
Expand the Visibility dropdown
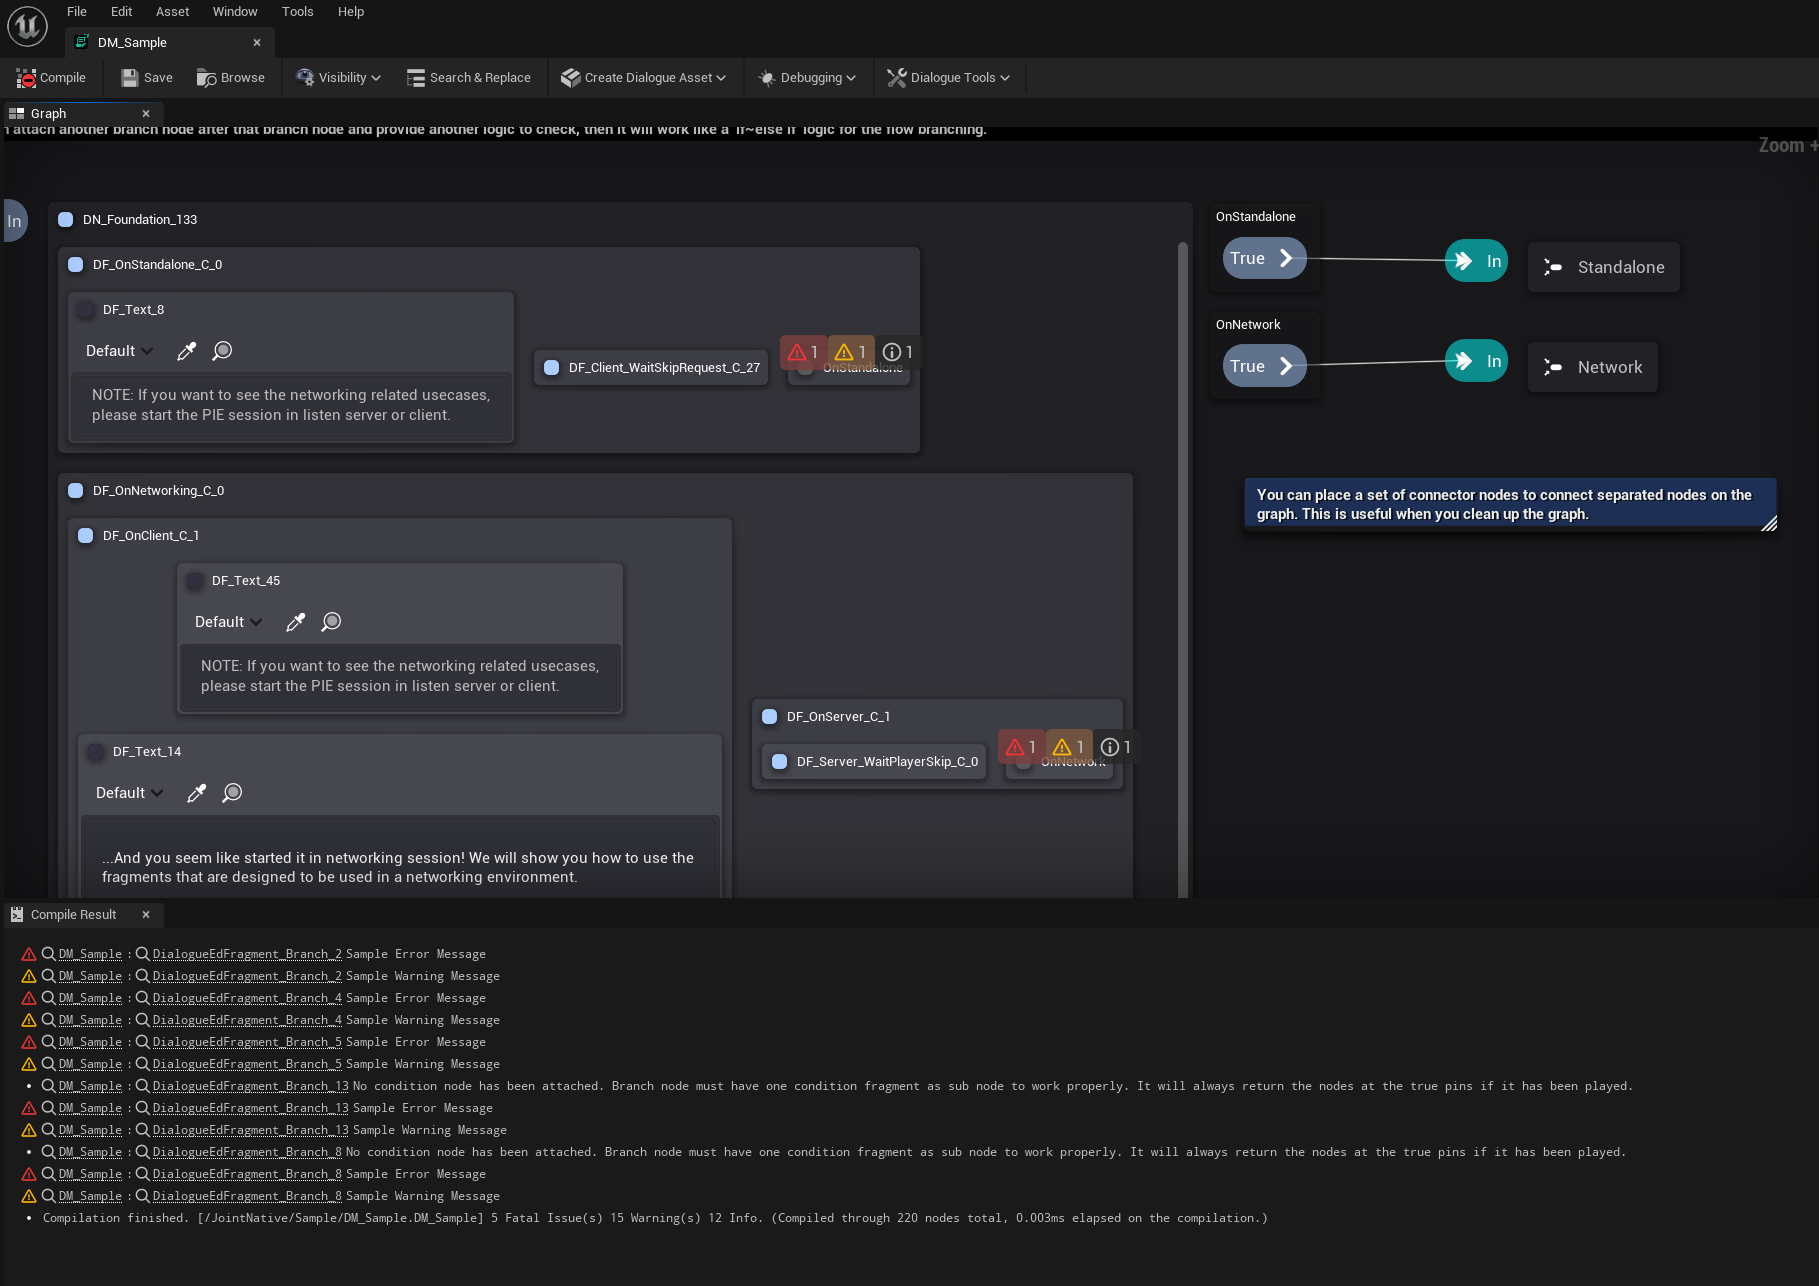coord(339,78)
